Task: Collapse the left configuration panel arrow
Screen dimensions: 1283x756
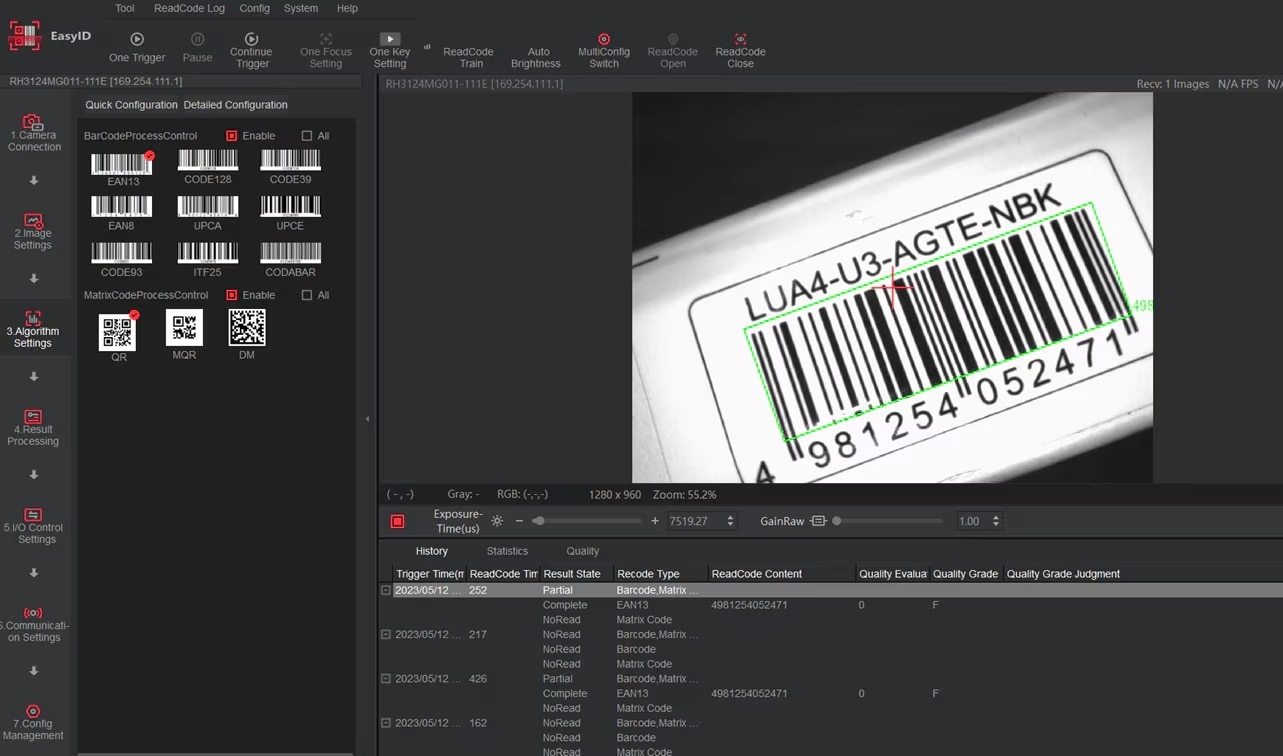Action: (367, 419)
